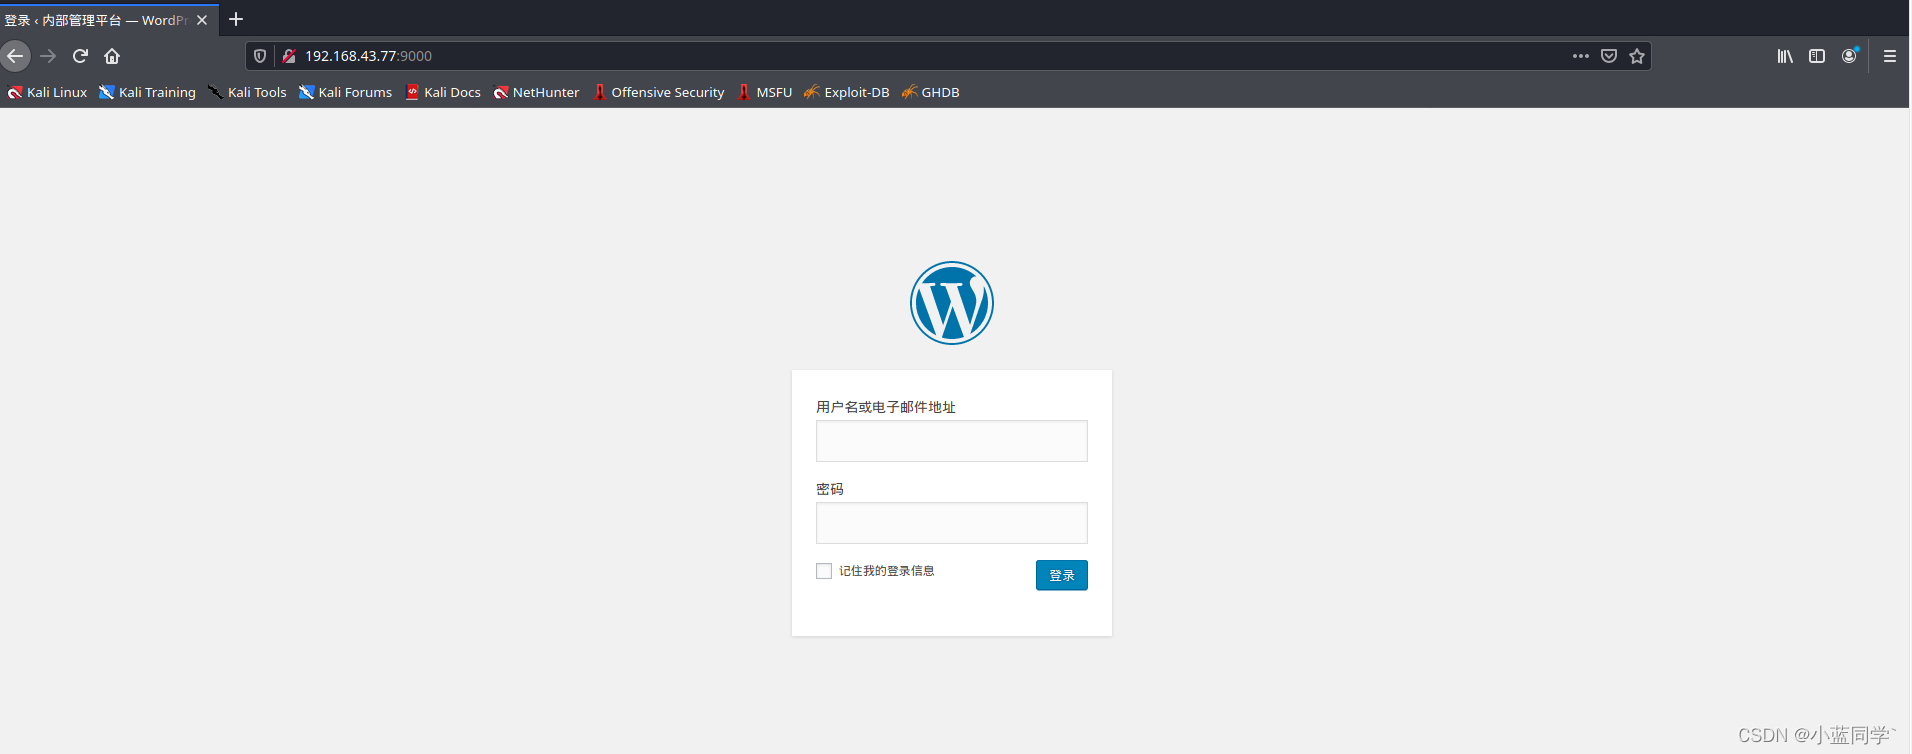Open page actions three-dot menu
Viewport: 1912px width, 754px height.
[1581, 56]
